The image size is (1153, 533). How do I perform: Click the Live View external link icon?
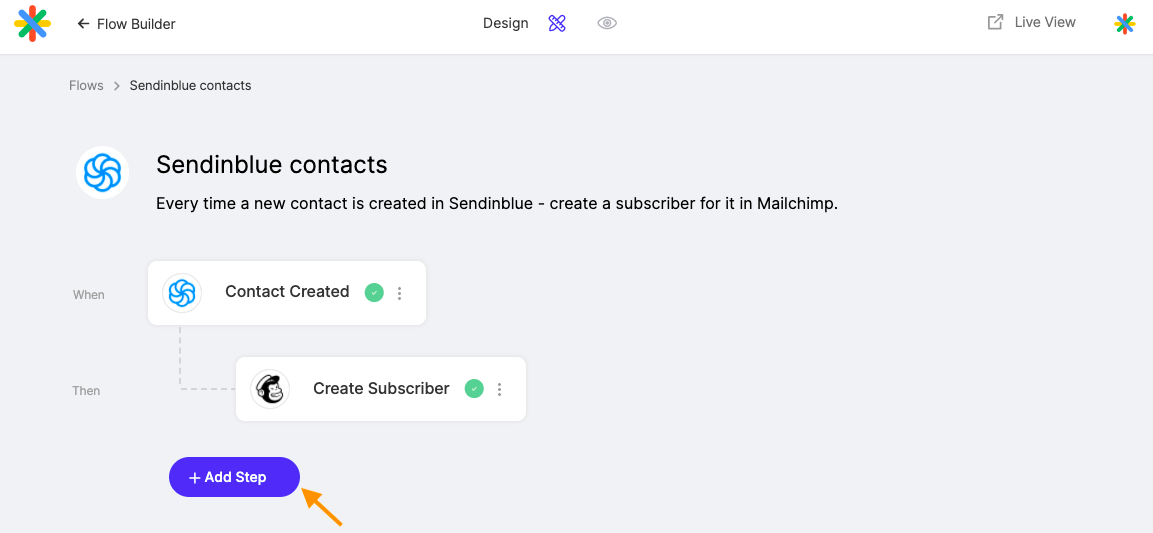[995, 22]
